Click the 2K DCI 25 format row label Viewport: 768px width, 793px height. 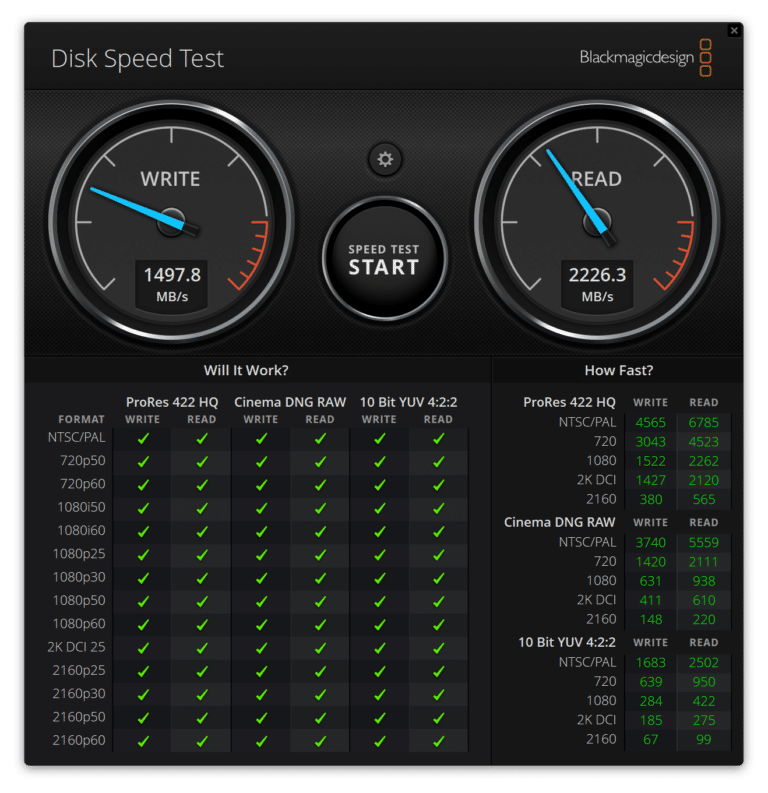76,647
